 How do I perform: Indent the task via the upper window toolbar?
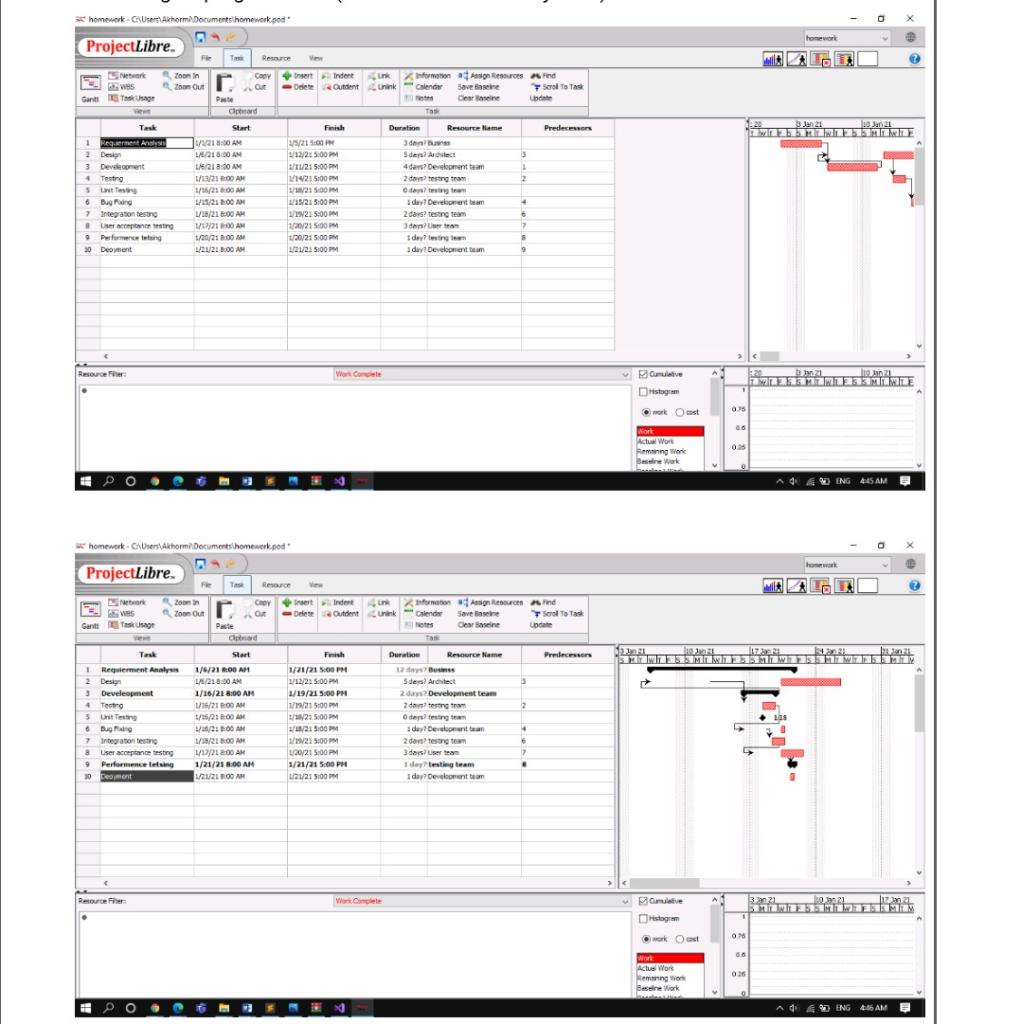pos(338,76)
